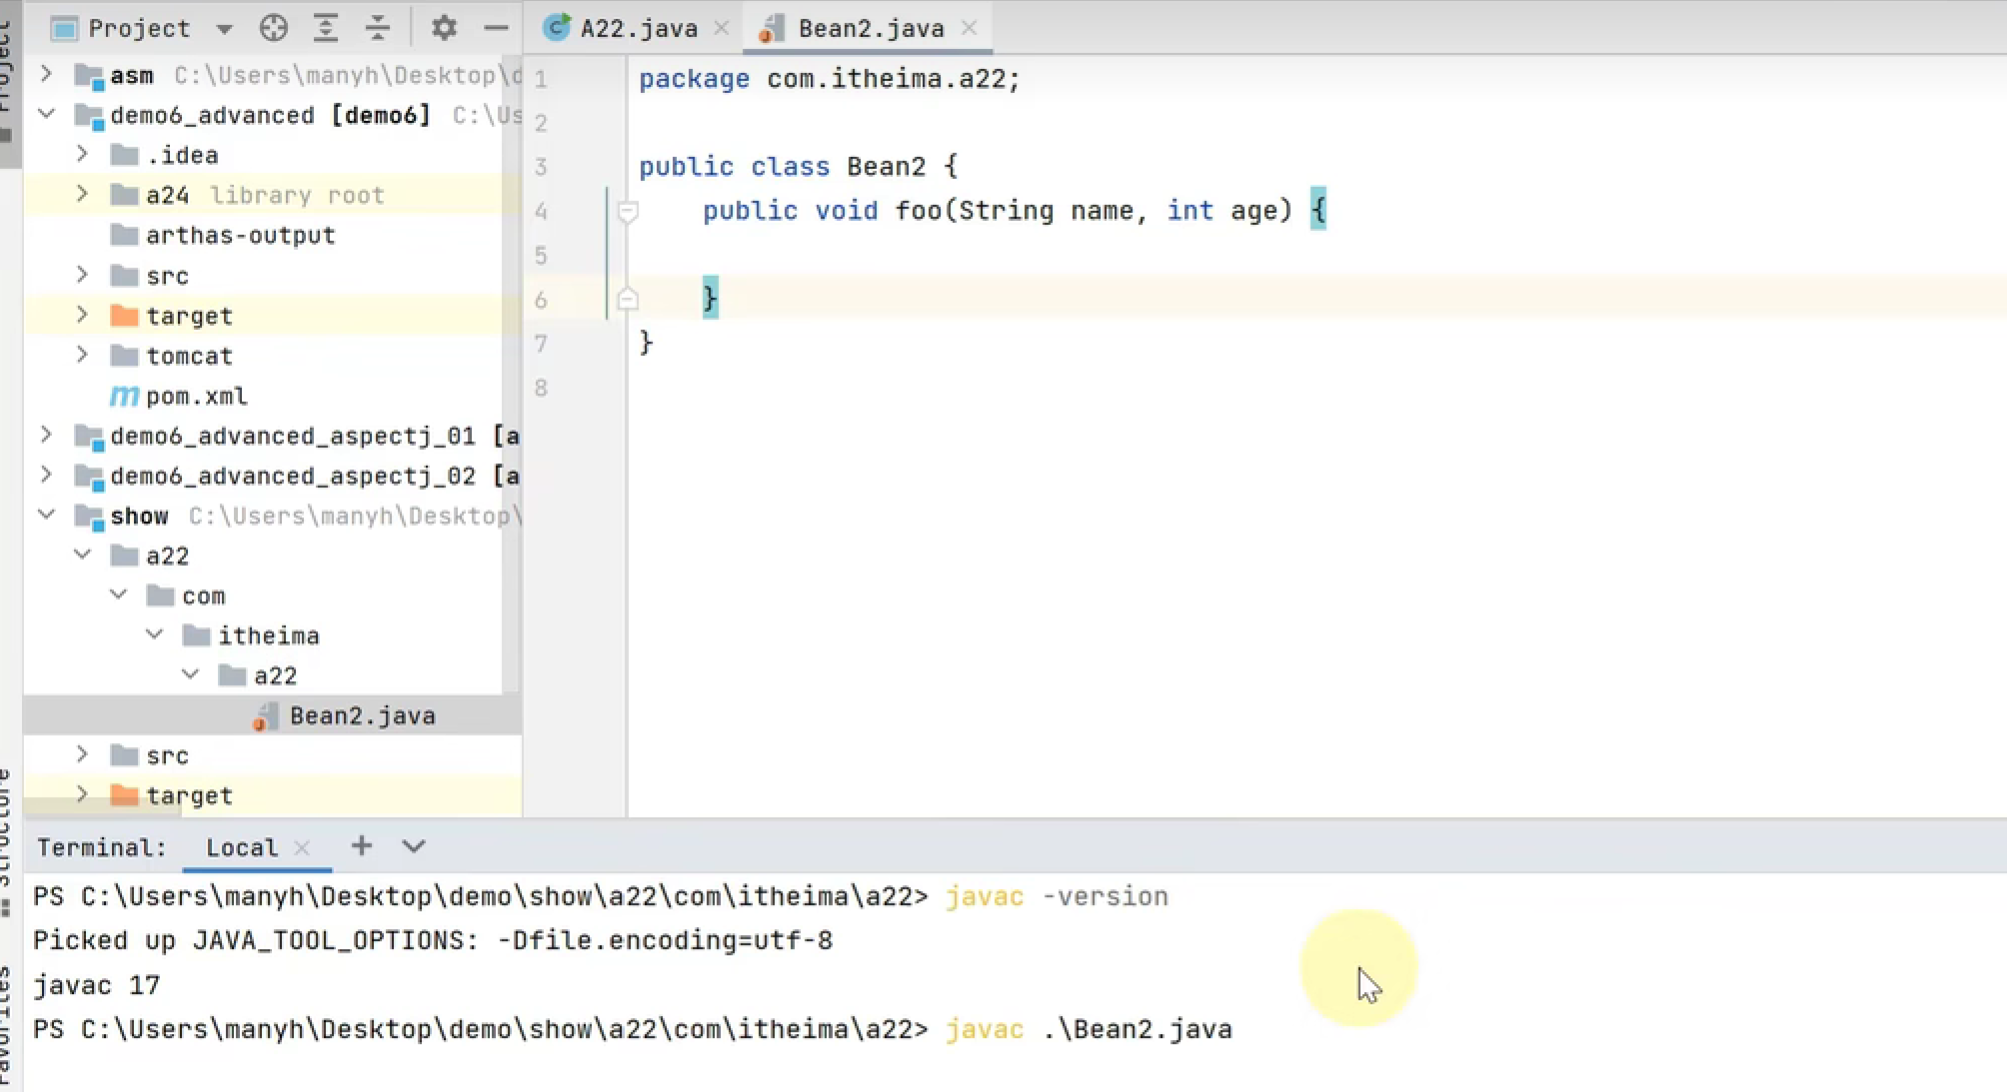Open the Project view dropdown

pyautogui.click(x=224, y=29)
